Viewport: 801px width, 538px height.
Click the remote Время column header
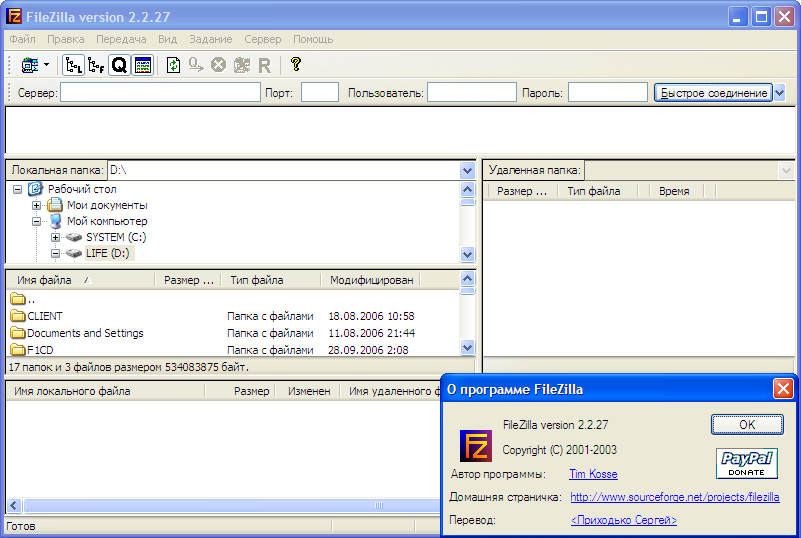(677, 191)
